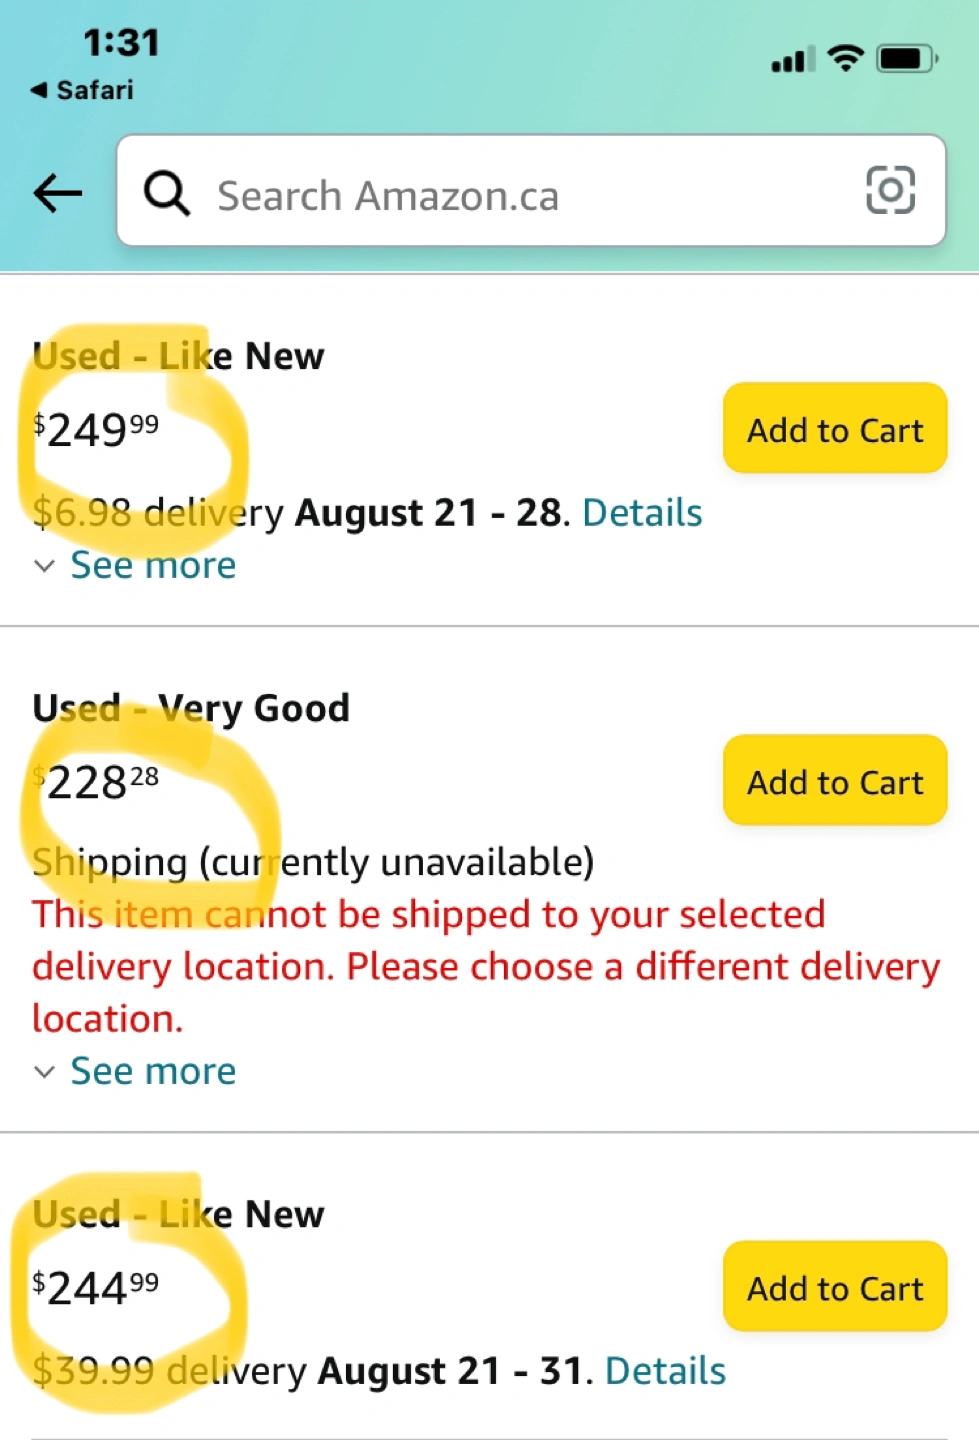Open Details for $39.99 delivery offer
Image resolution: width=979 pixels, height=1440 pixels.
[x=665, y=1371]
